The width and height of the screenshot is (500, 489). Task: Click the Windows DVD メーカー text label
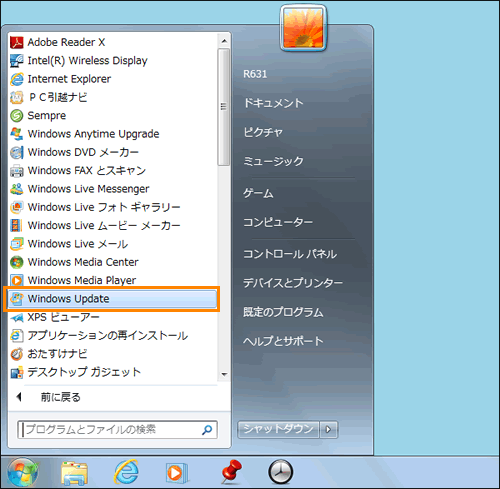[x=83, y=152]
